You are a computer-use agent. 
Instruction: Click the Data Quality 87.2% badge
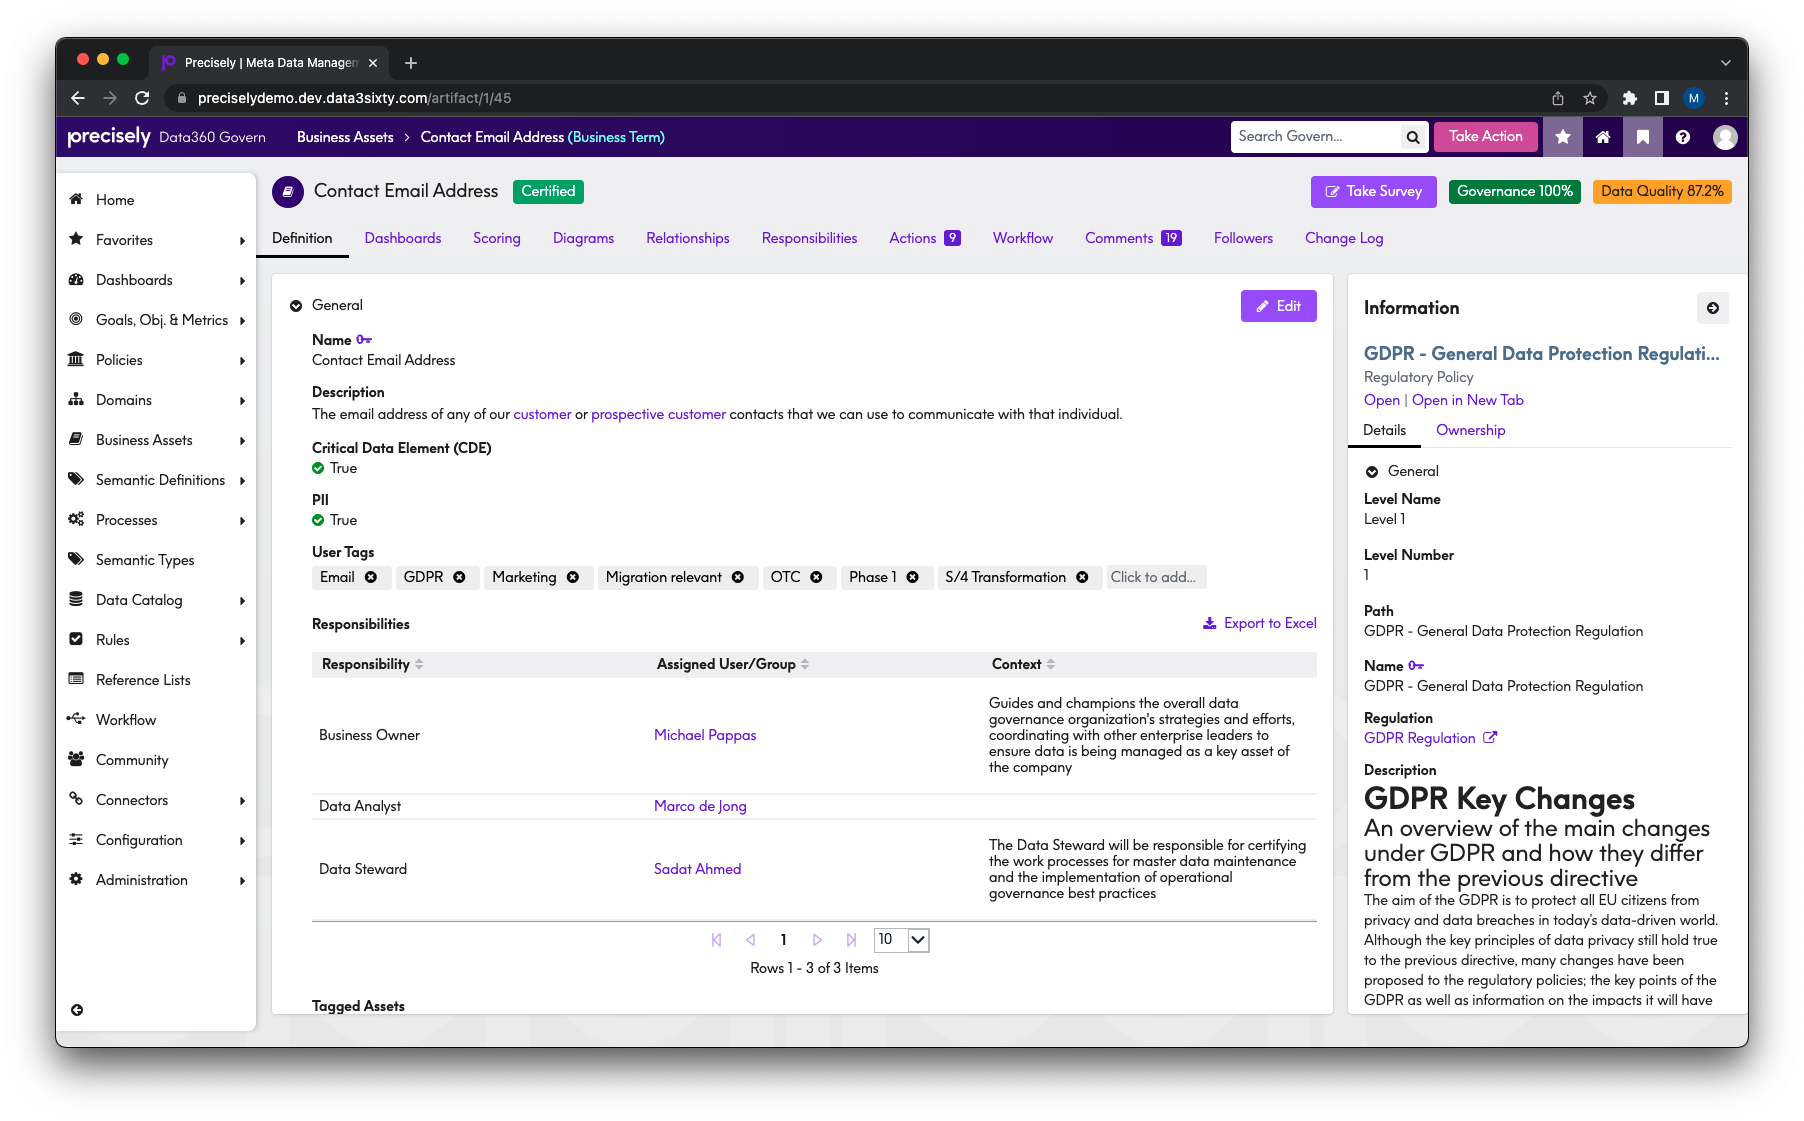[1662, 192]
